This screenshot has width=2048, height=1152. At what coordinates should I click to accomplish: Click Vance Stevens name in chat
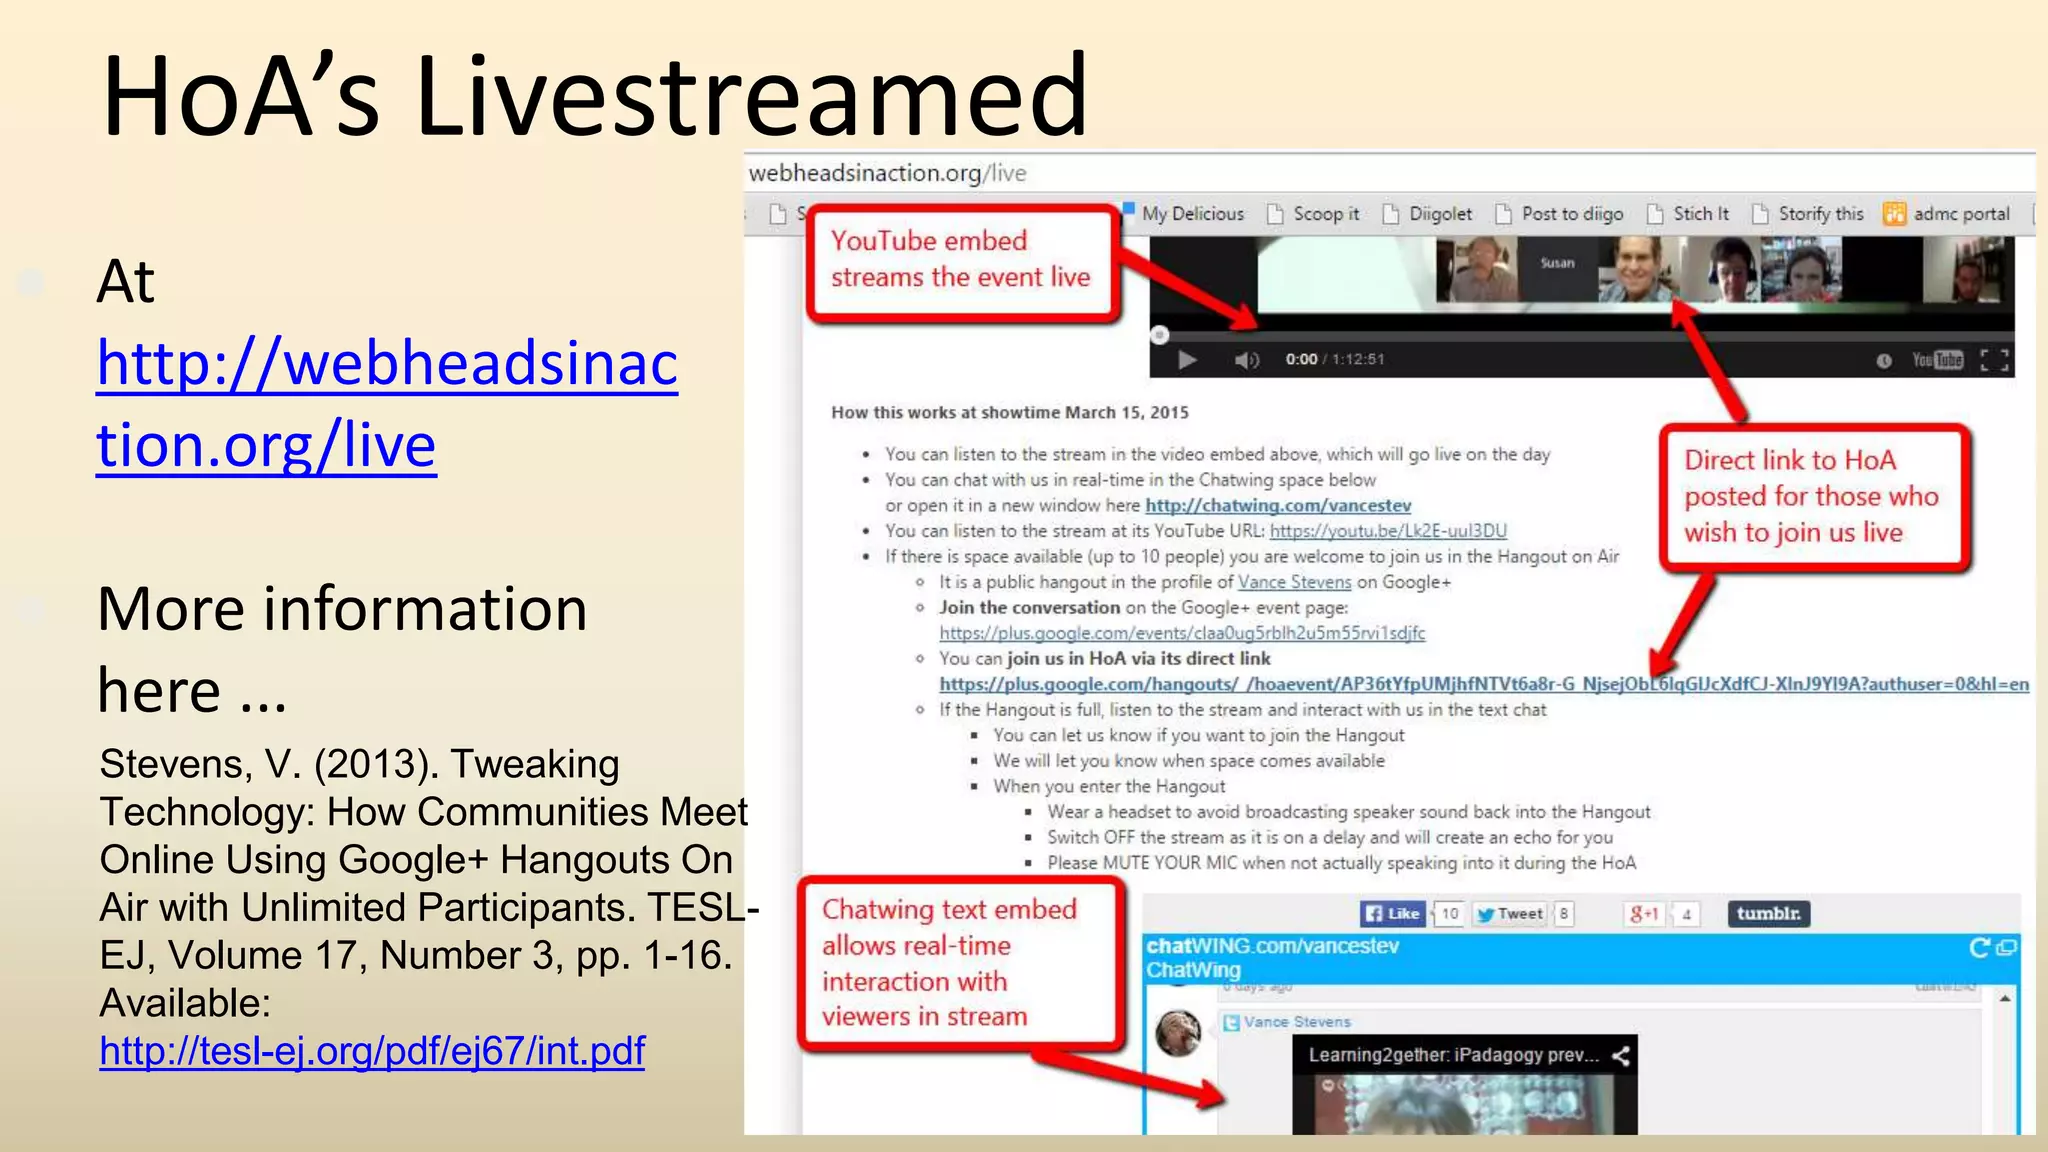pyautogui.click(x=1297, y=1022)
